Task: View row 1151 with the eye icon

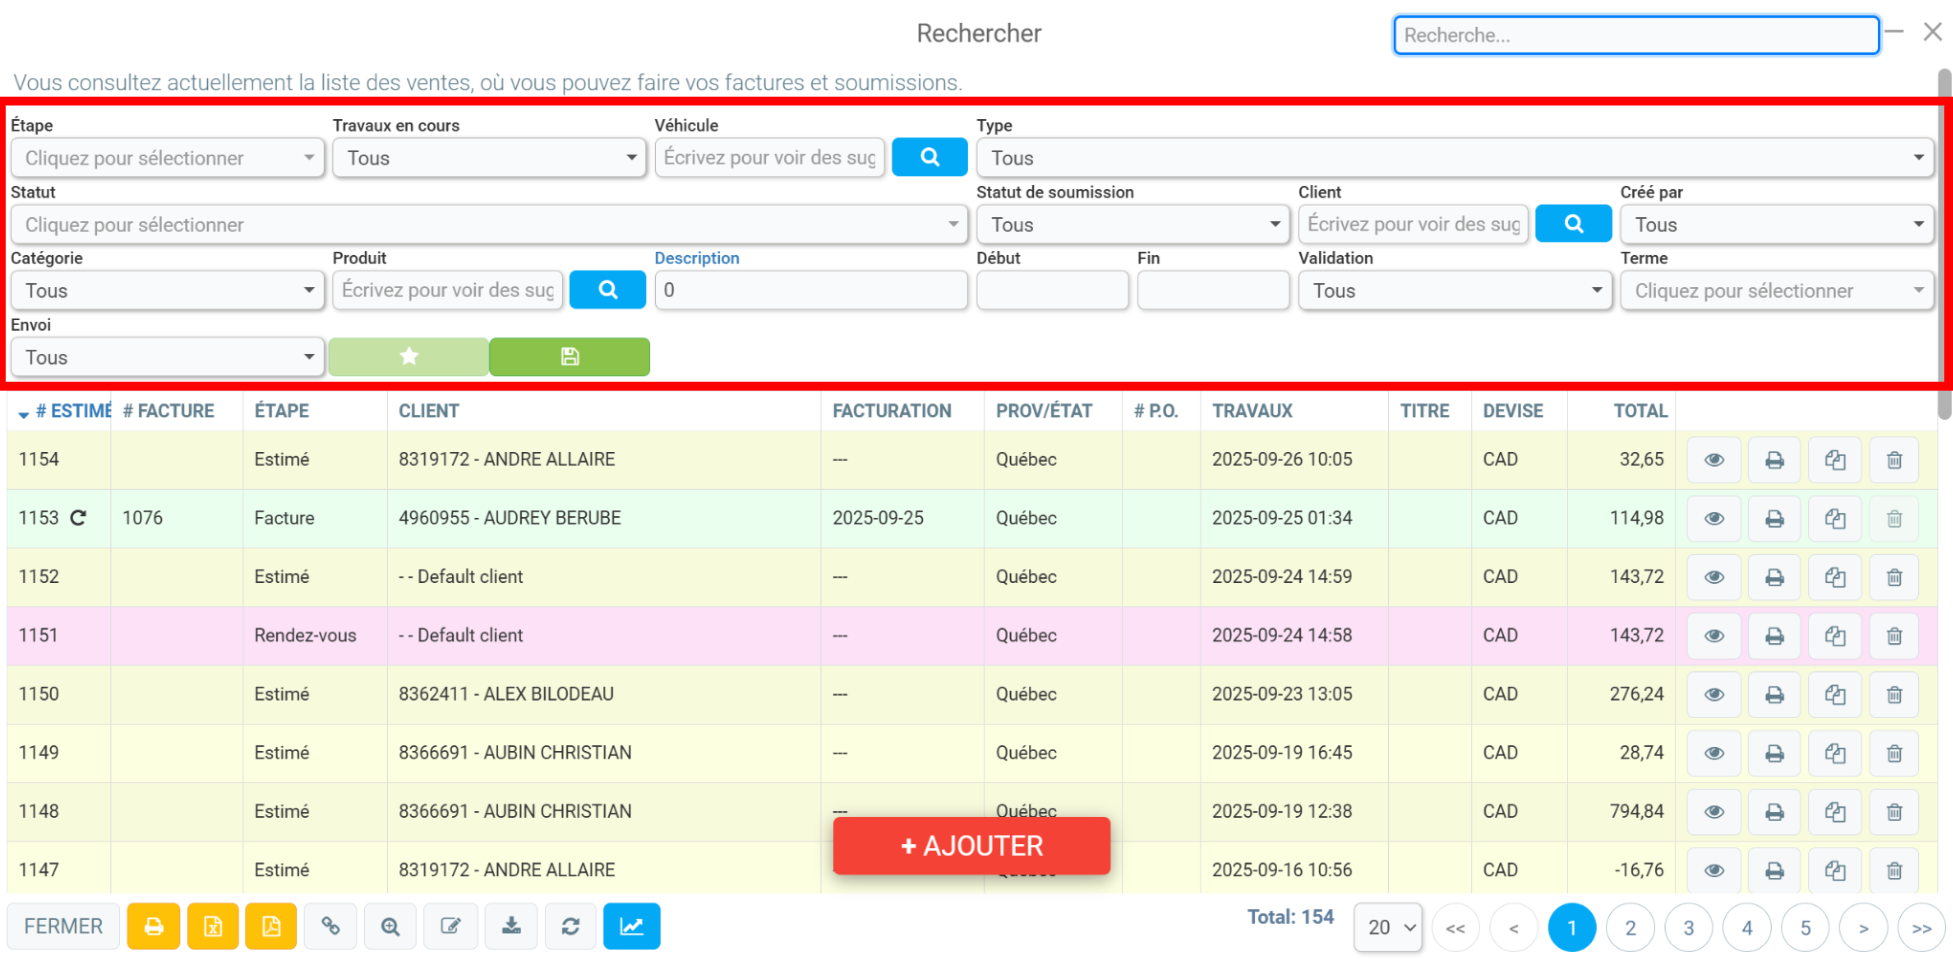Action: [1714, 636]
